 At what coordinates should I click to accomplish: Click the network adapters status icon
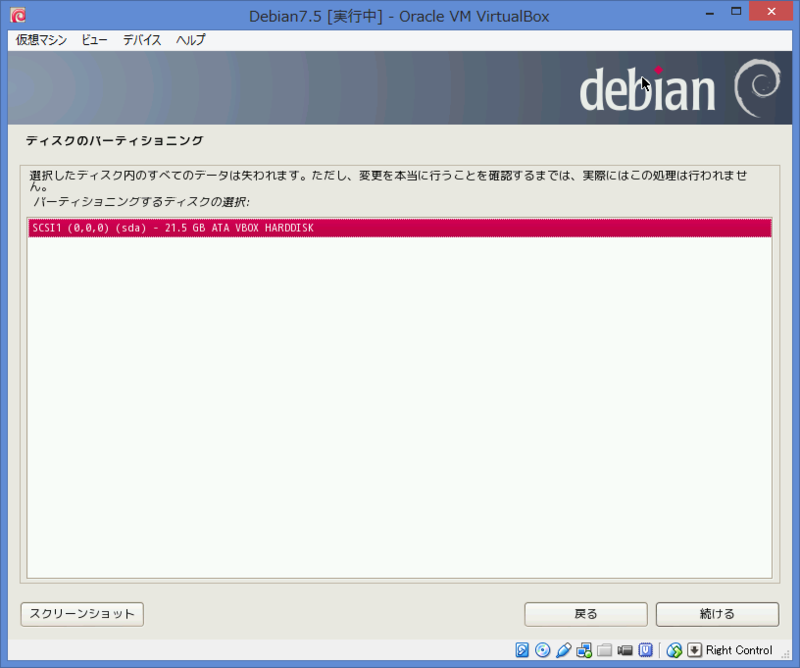(584, 650)
